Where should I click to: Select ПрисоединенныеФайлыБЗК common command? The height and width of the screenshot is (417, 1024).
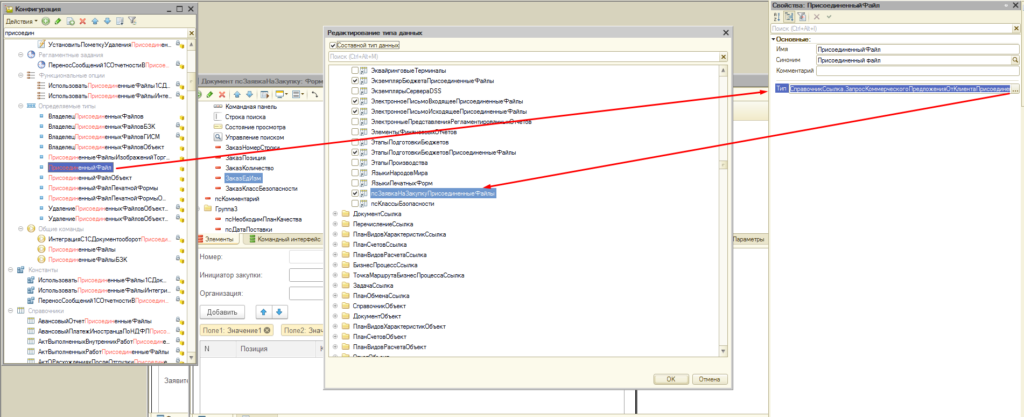coord(88,260)
